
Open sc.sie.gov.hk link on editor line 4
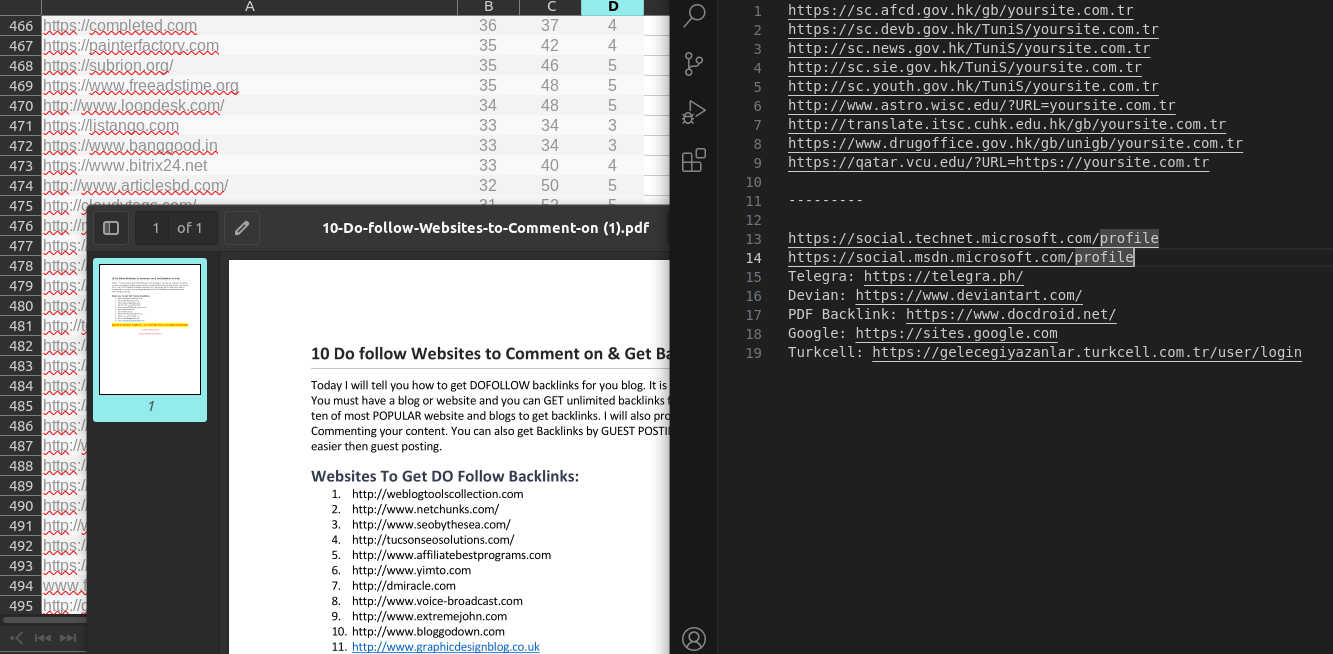pyautogui.click(x=964, y=68)
